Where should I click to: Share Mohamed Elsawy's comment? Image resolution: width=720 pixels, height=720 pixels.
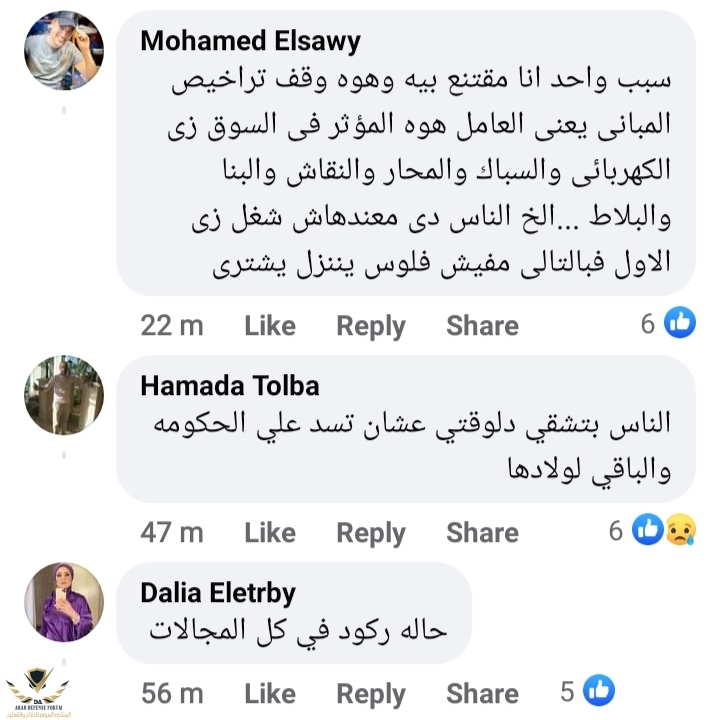click(482, 325)
